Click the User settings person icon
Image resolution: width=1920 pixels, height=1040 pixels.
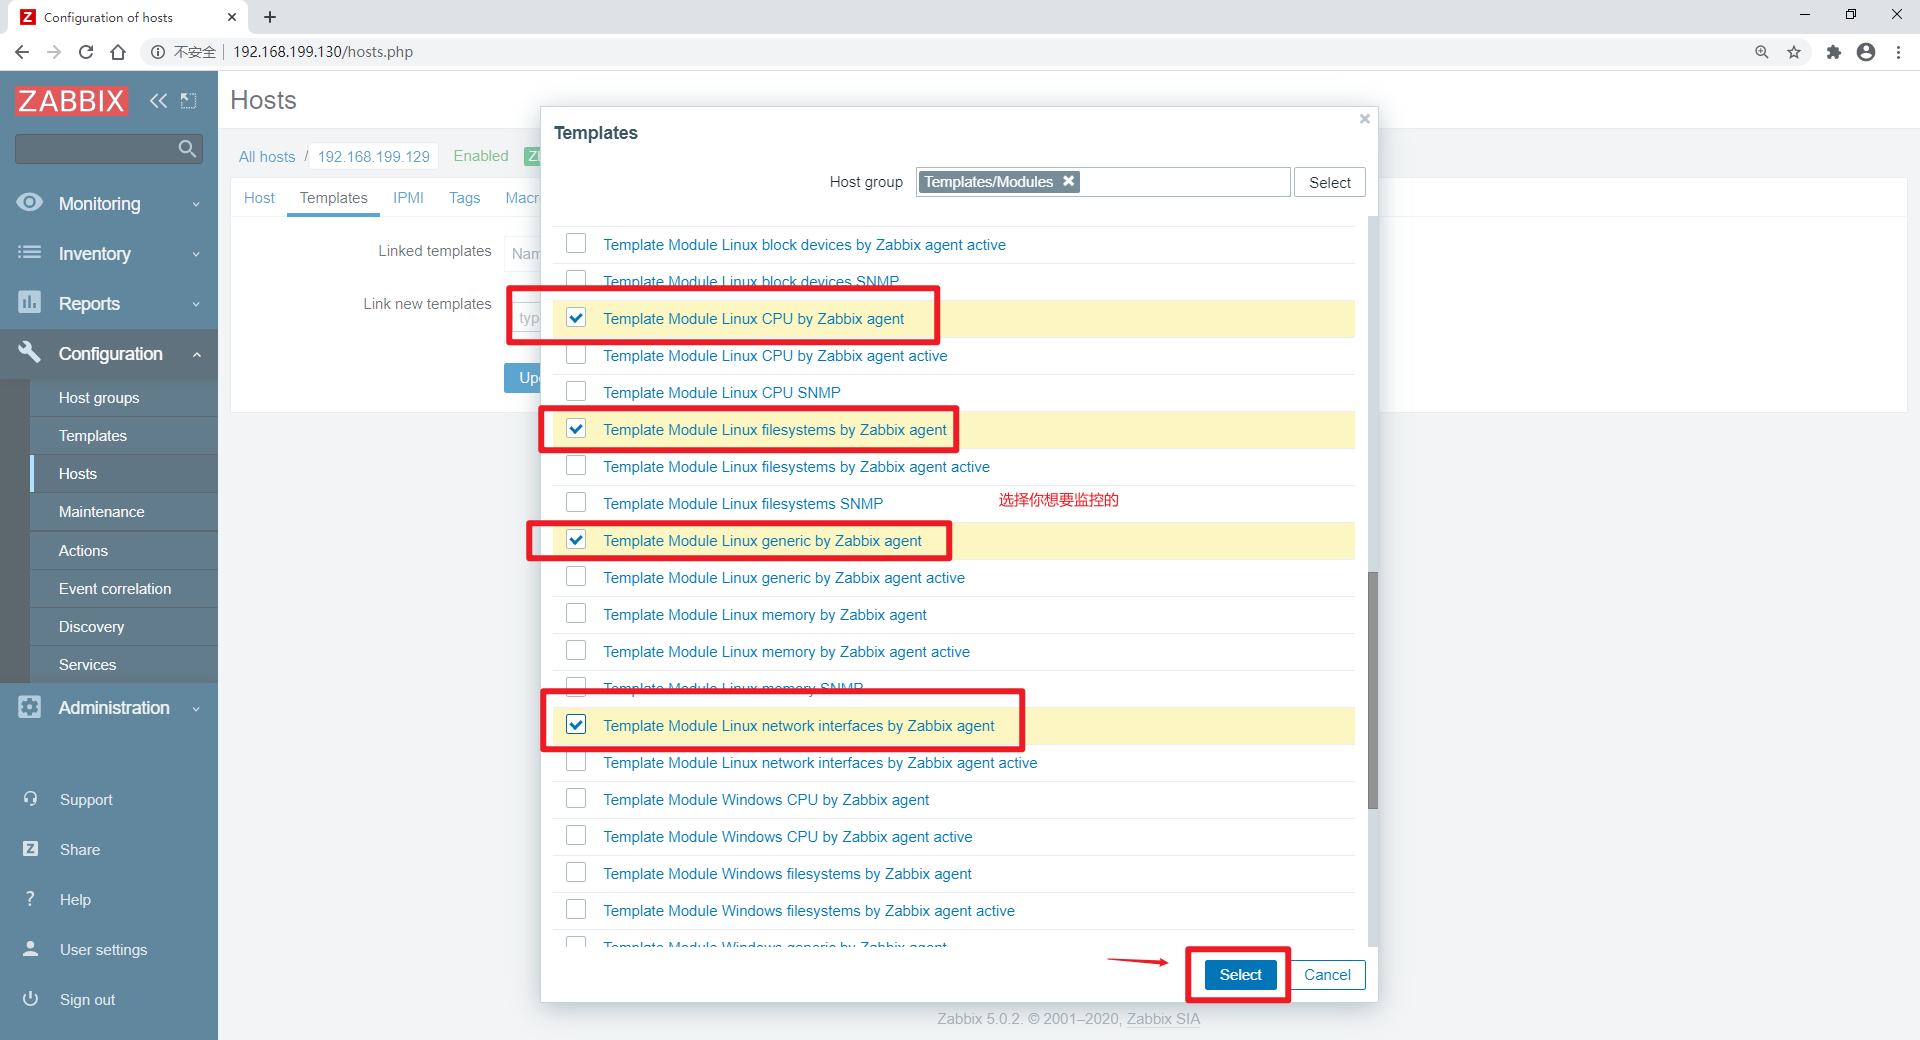click(31, 949)
